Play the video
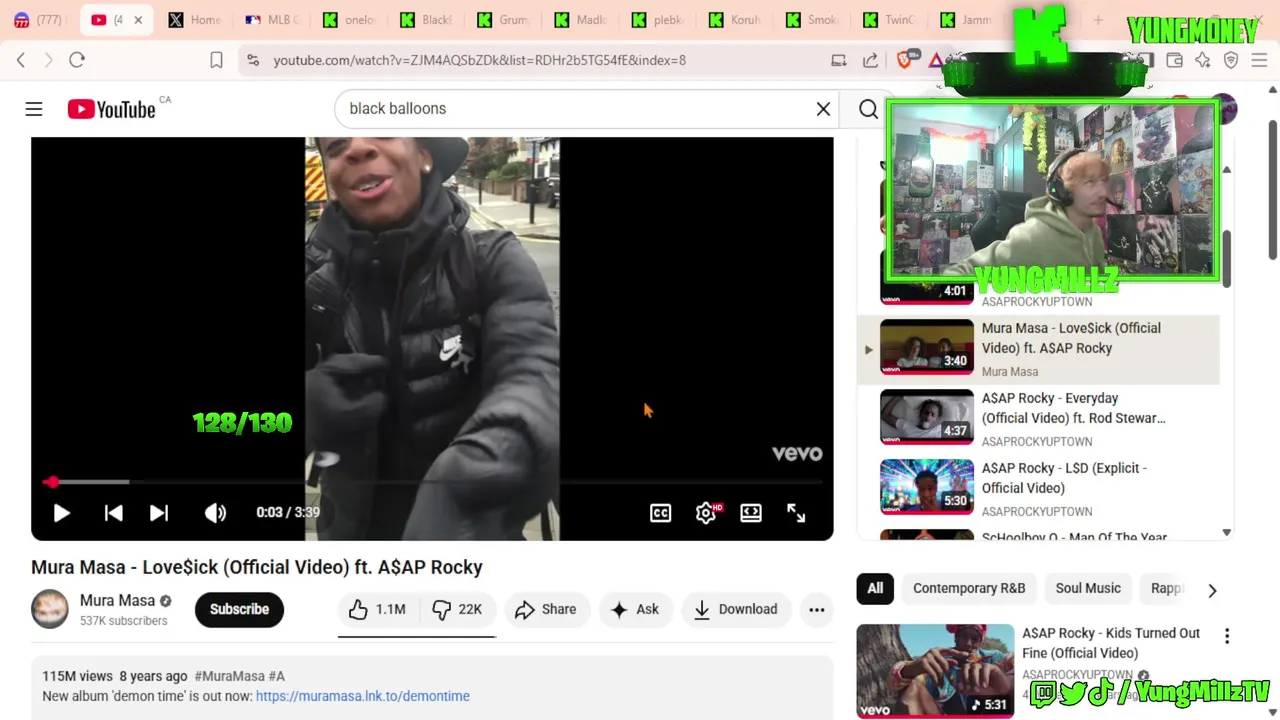The width and height of the screenshot is (1280, 720). [x=61, y=513]
